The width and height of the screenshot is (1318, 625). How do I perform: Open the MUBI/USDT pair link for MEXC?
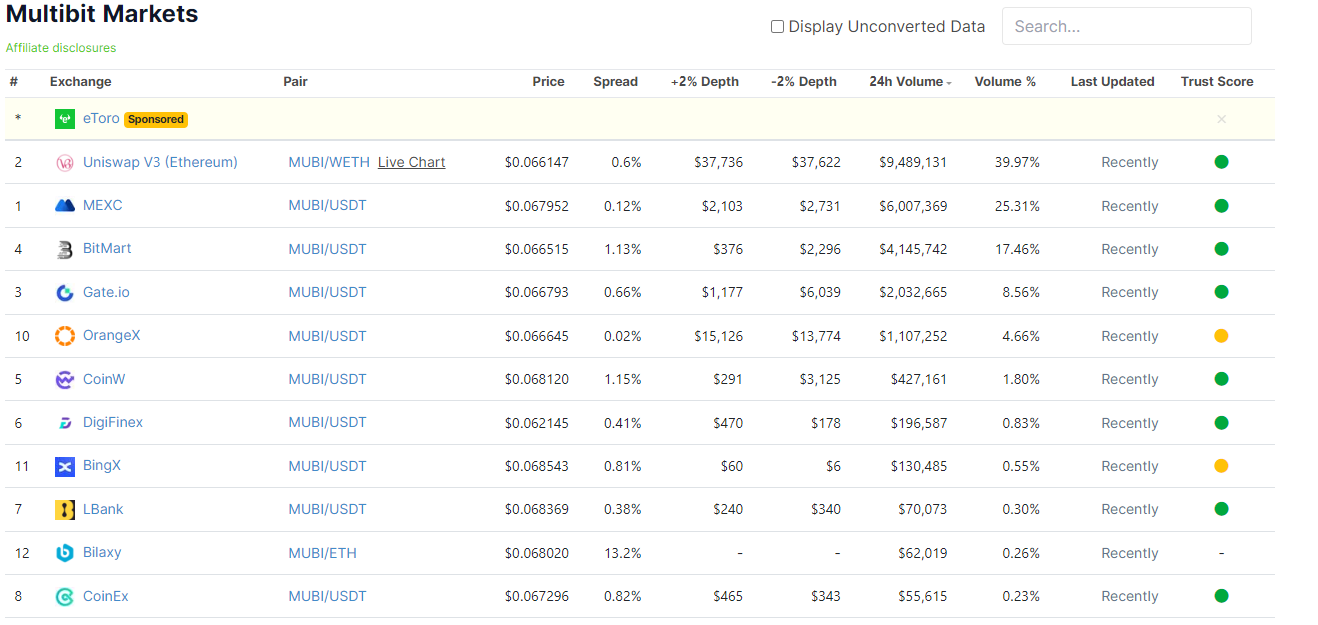tap(328, 206)
